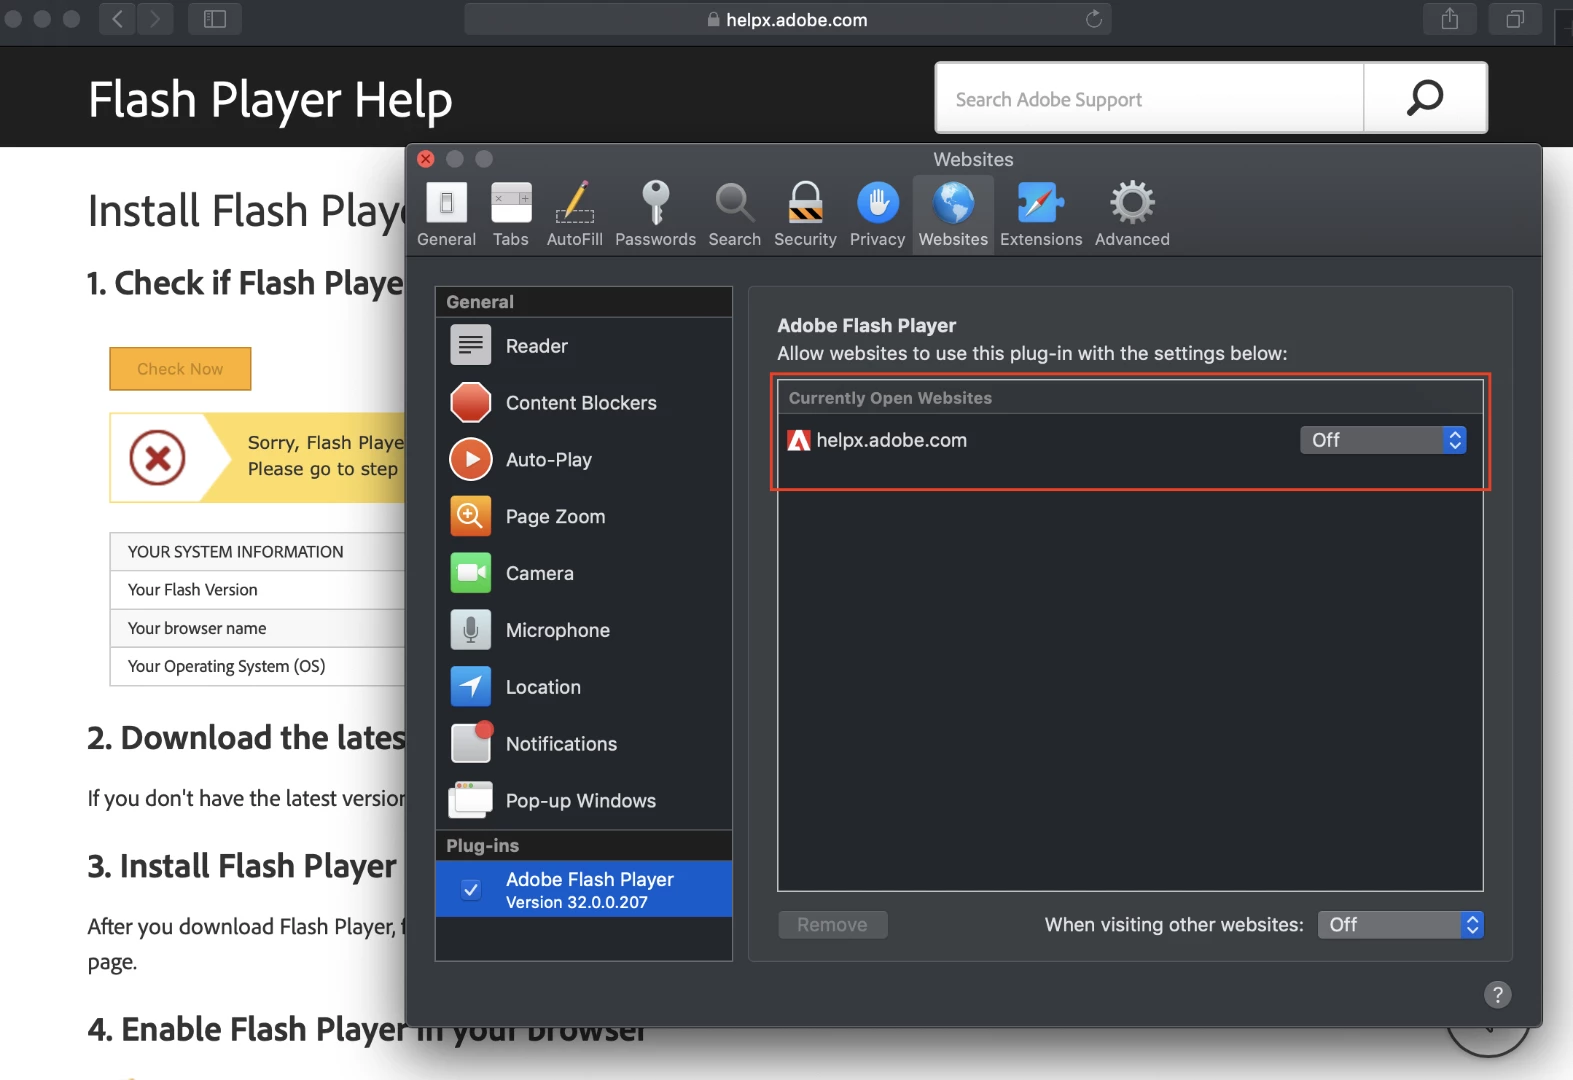Open the Safari Share menu
Viewport: 1573px width, 1080px height.
click(1450, 19)
